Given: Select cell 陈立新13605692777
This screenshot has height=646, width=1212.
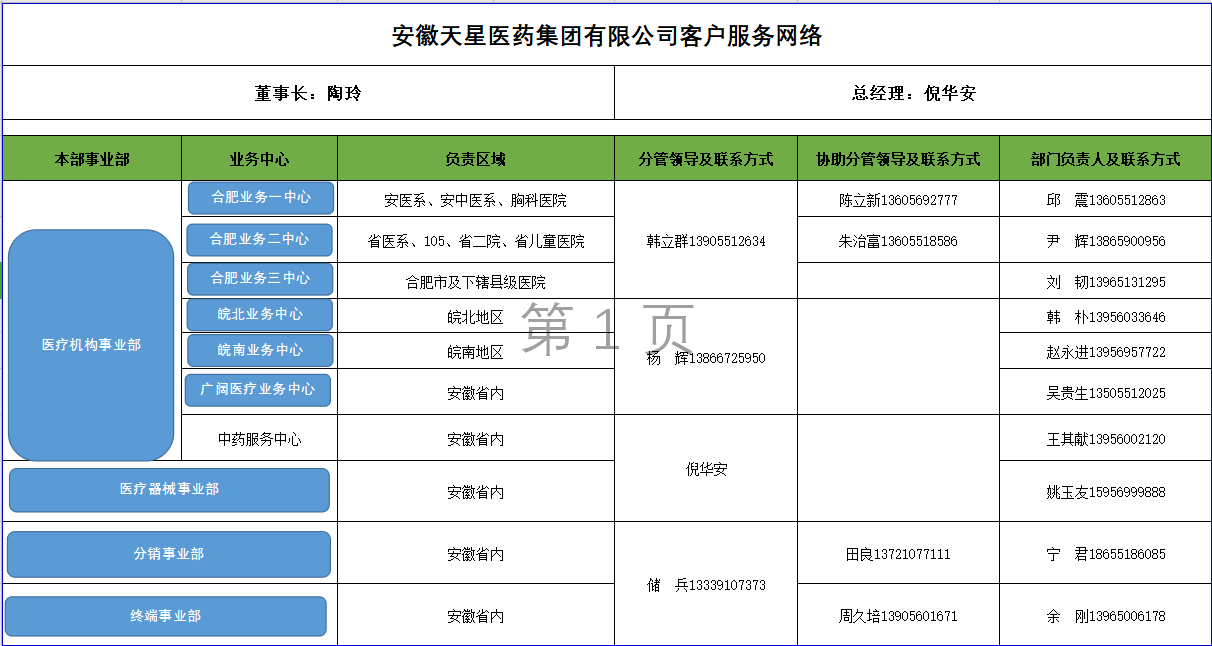Looking at the screenshot, I should [x=898, y=200].
